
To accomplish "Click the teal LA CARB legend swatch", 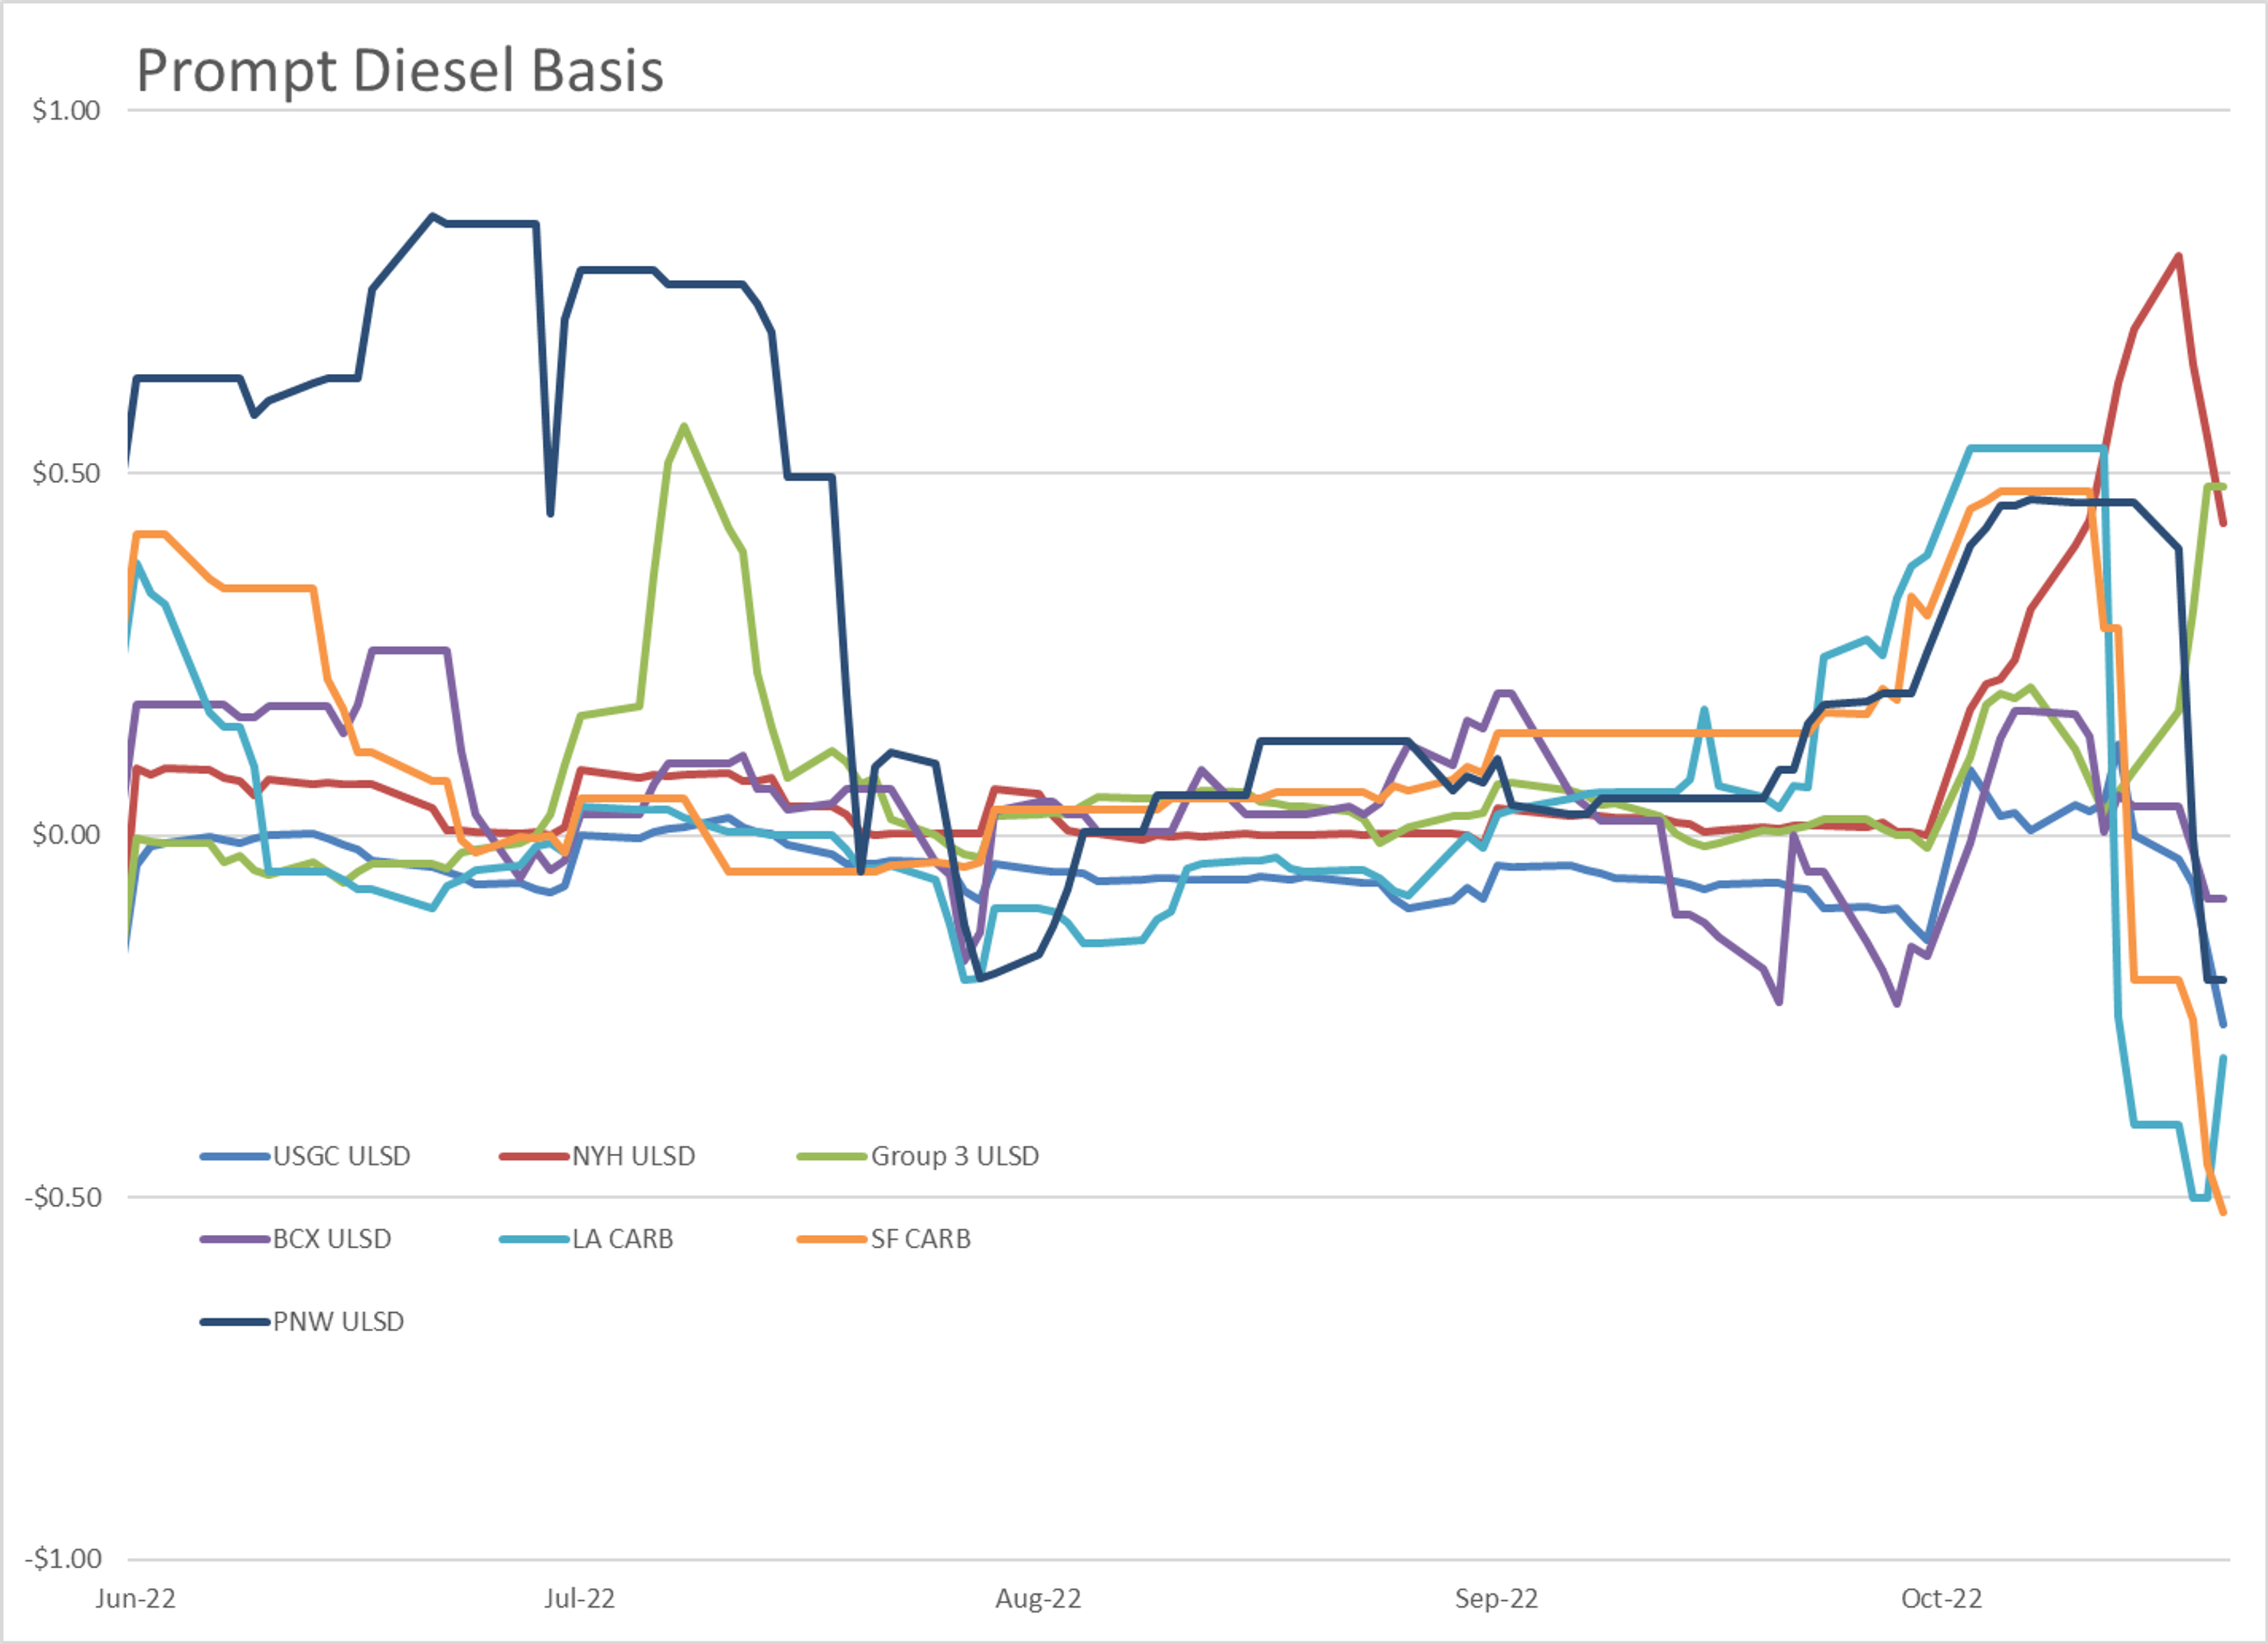I will tap(534, 1240).
